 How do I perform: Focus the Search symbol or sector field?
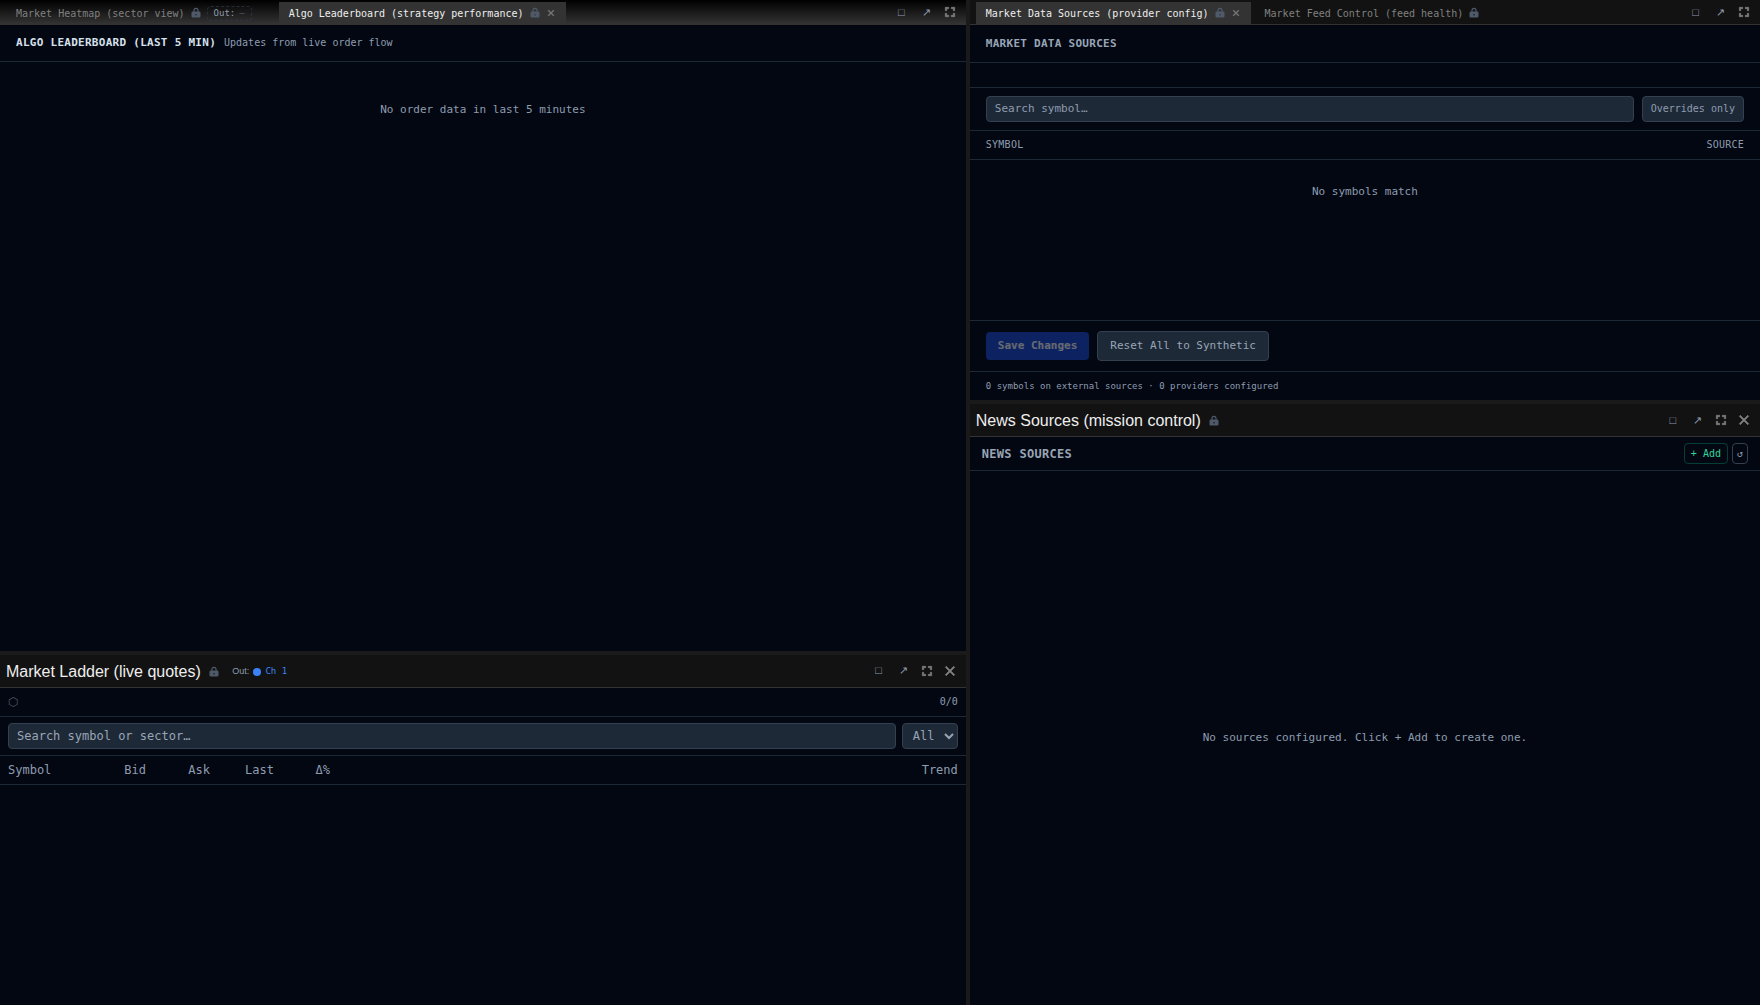coord(451,736)
